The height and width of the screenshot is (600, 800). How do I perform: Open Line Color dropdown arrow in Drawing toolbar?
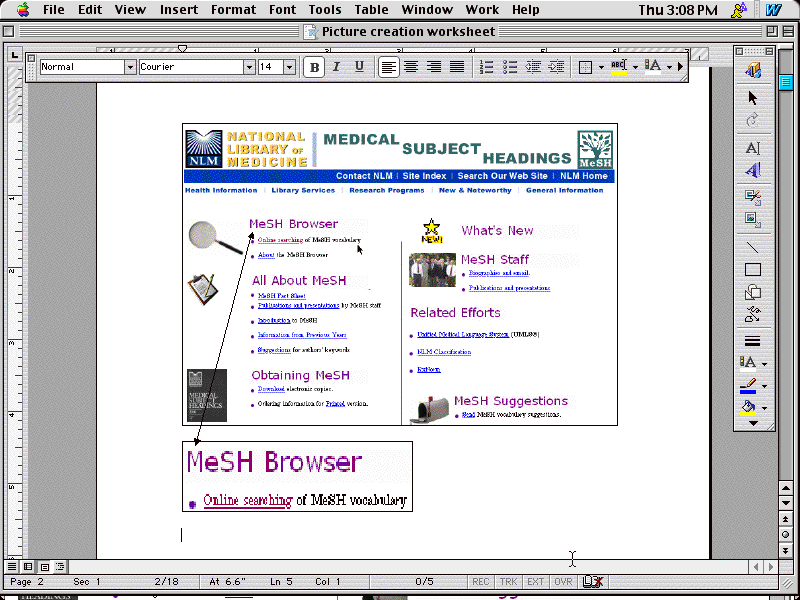point(764,386)
